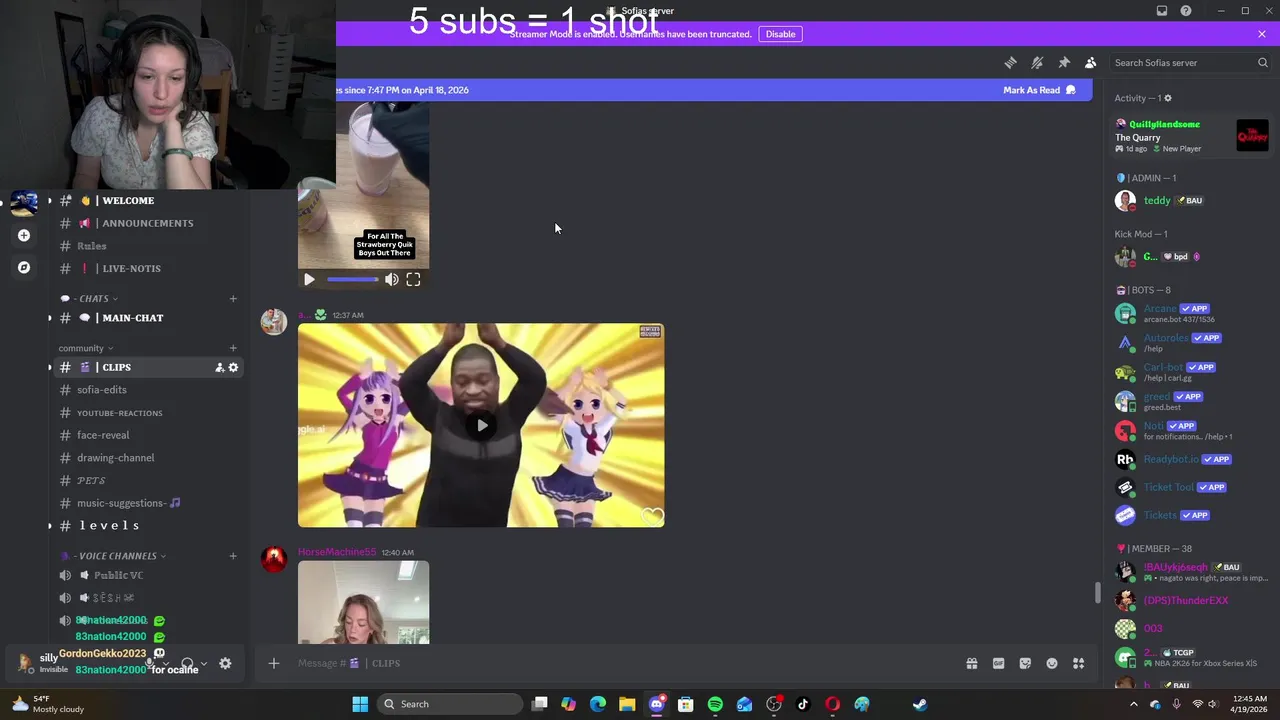Screen dimensions: 1280x720
Task: Open Edit Channel gear on CLIPS
Action: point(233,367)
